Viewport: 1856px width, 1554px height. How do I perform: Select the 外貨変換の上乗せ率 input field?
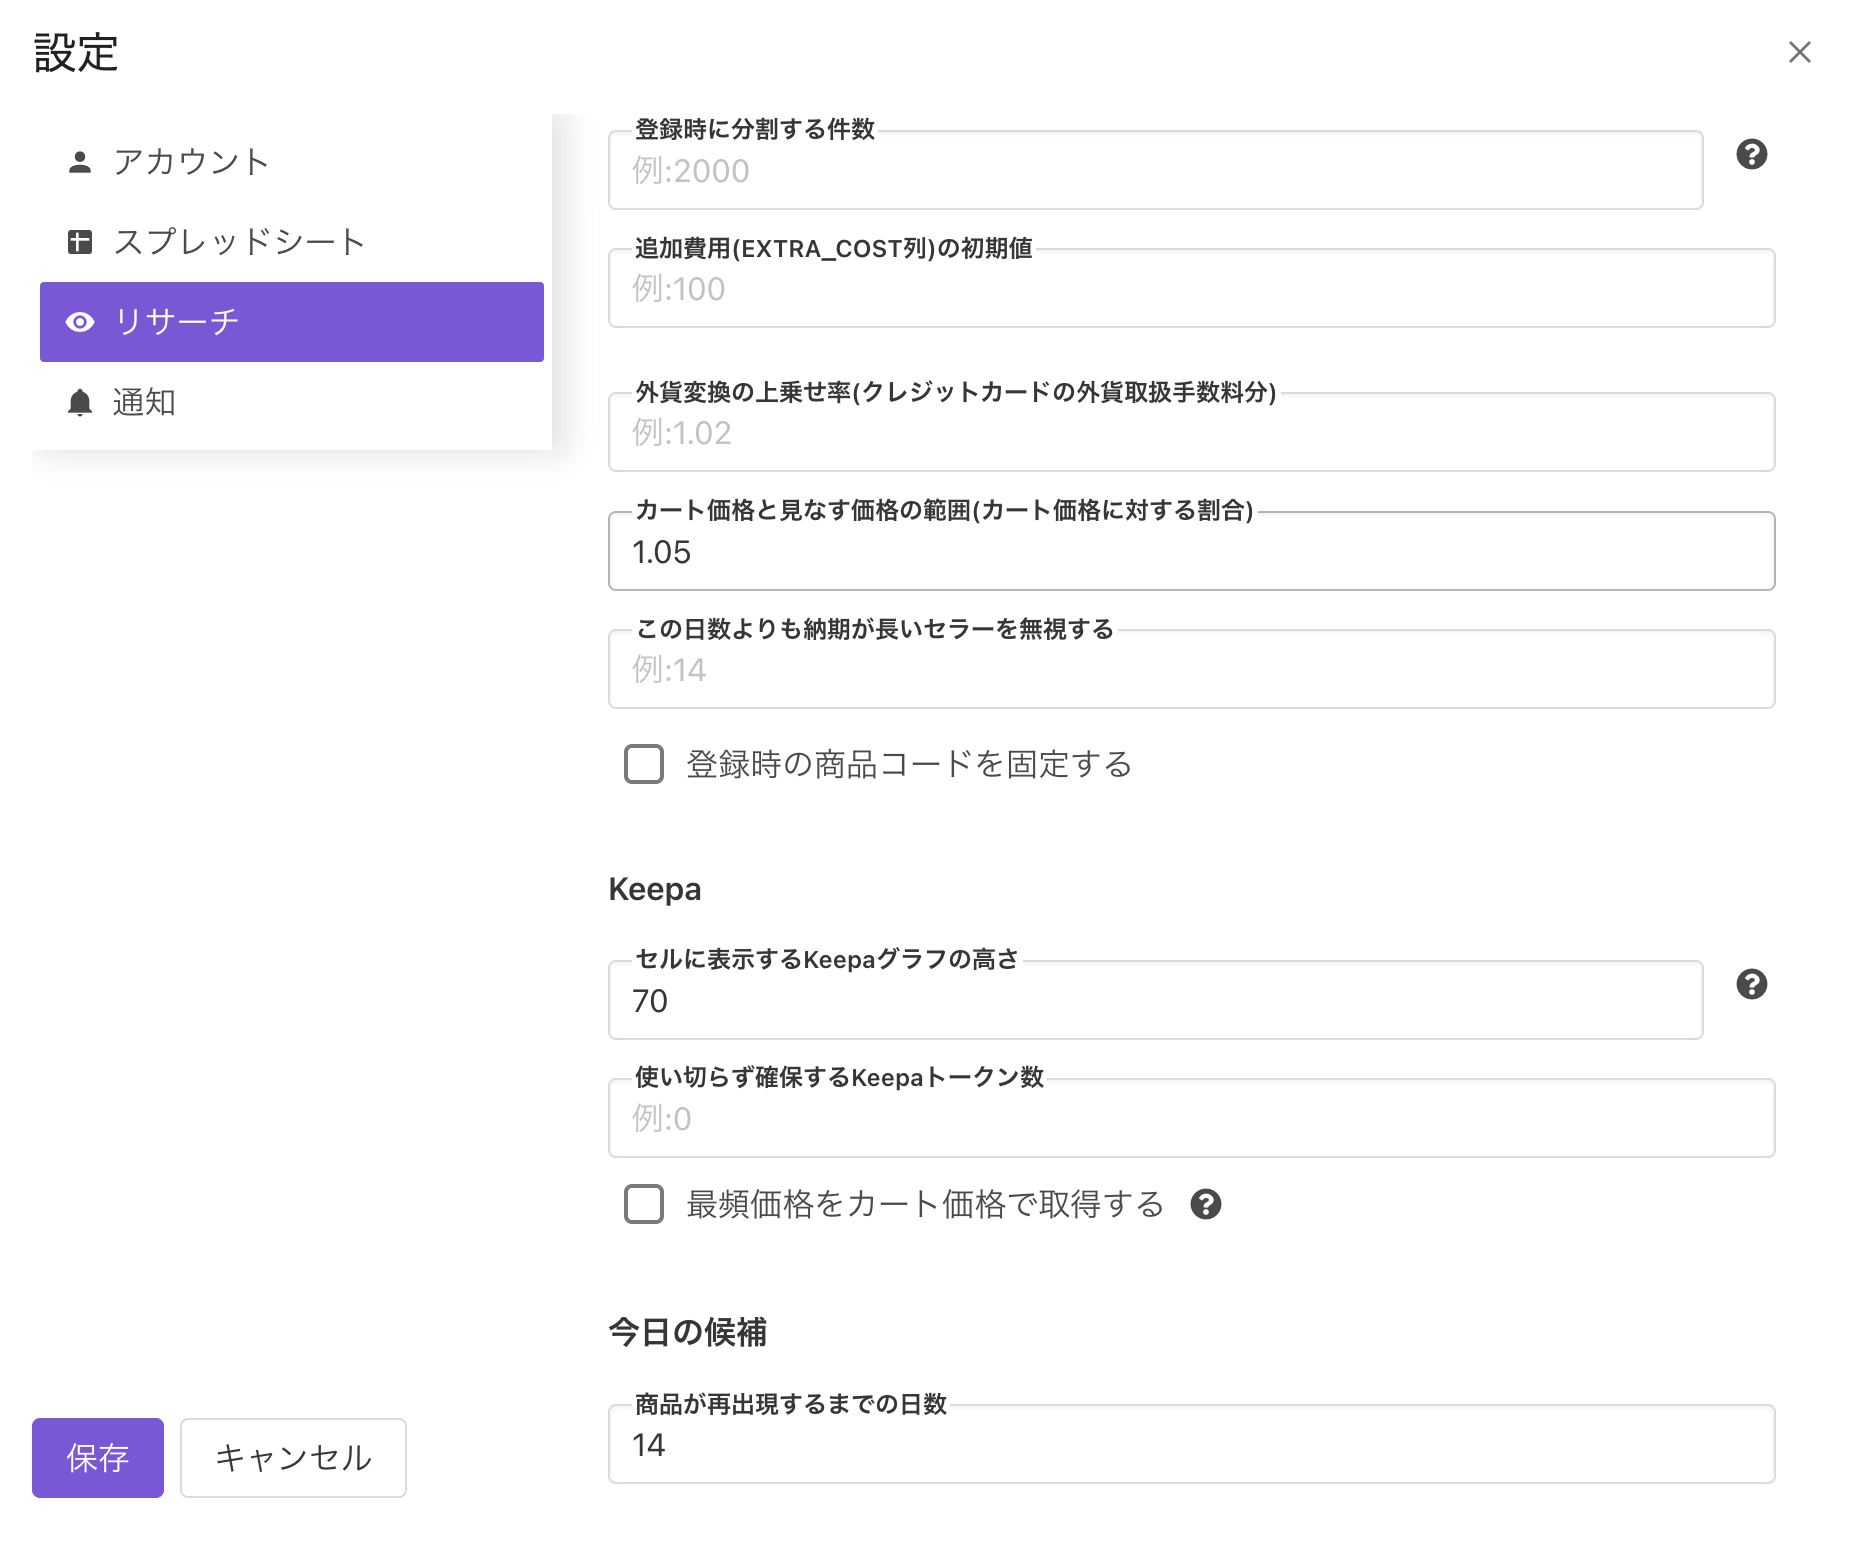click(x=1191, y=433)
